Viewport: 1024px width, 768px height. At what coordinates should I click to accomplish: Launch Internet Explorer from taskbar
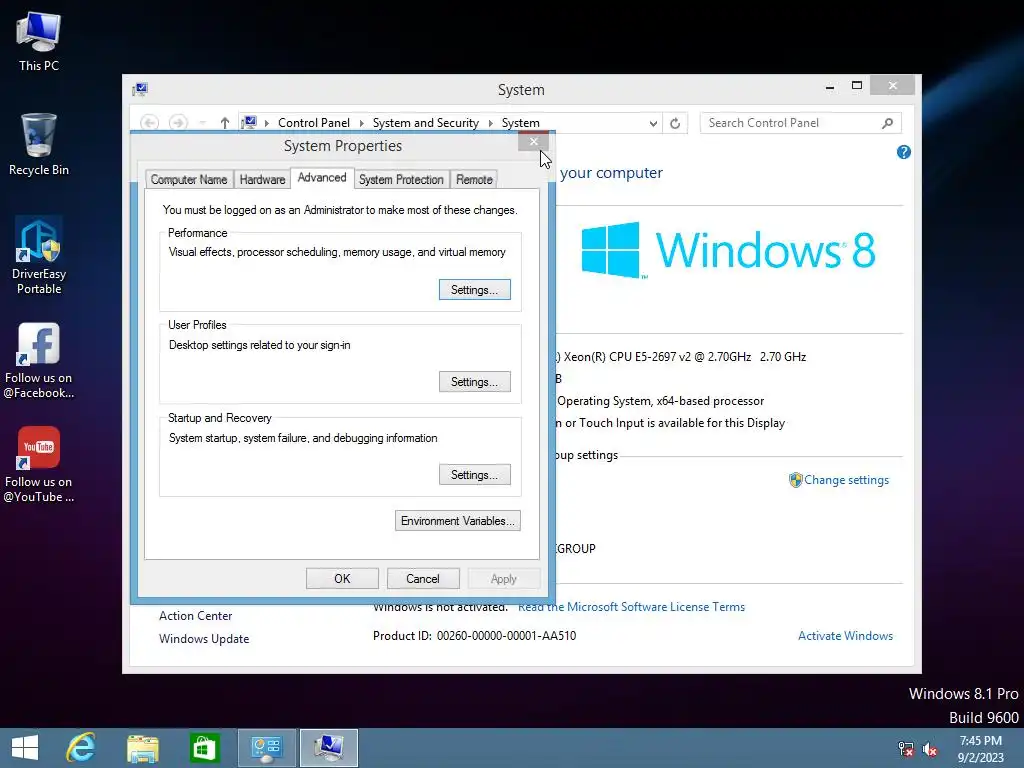coord(81,748)
